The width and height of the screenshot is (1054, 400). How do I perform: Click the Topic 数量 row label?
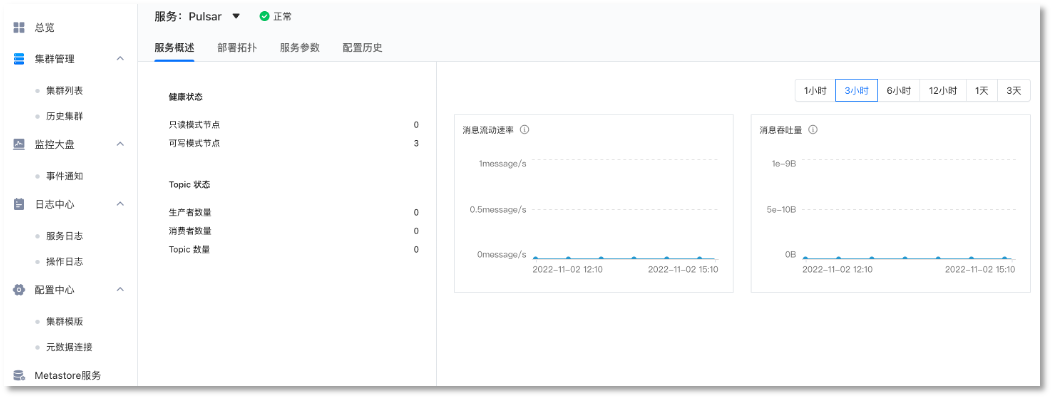click(x=189, y=249)
